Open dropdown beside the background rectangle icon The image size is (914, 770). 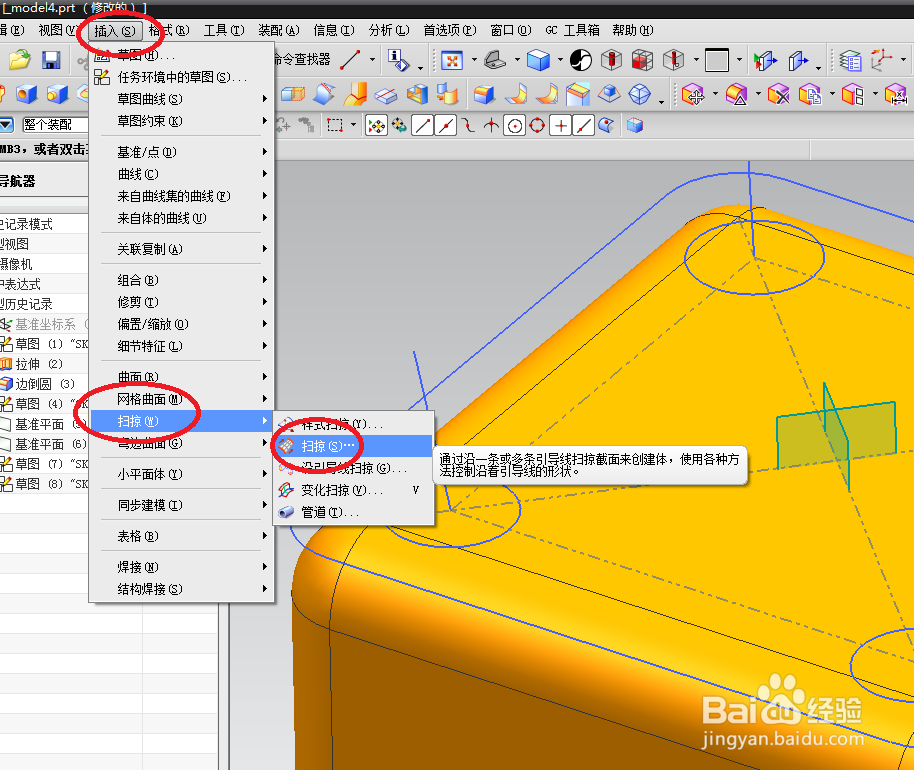[x=739, y=60]
